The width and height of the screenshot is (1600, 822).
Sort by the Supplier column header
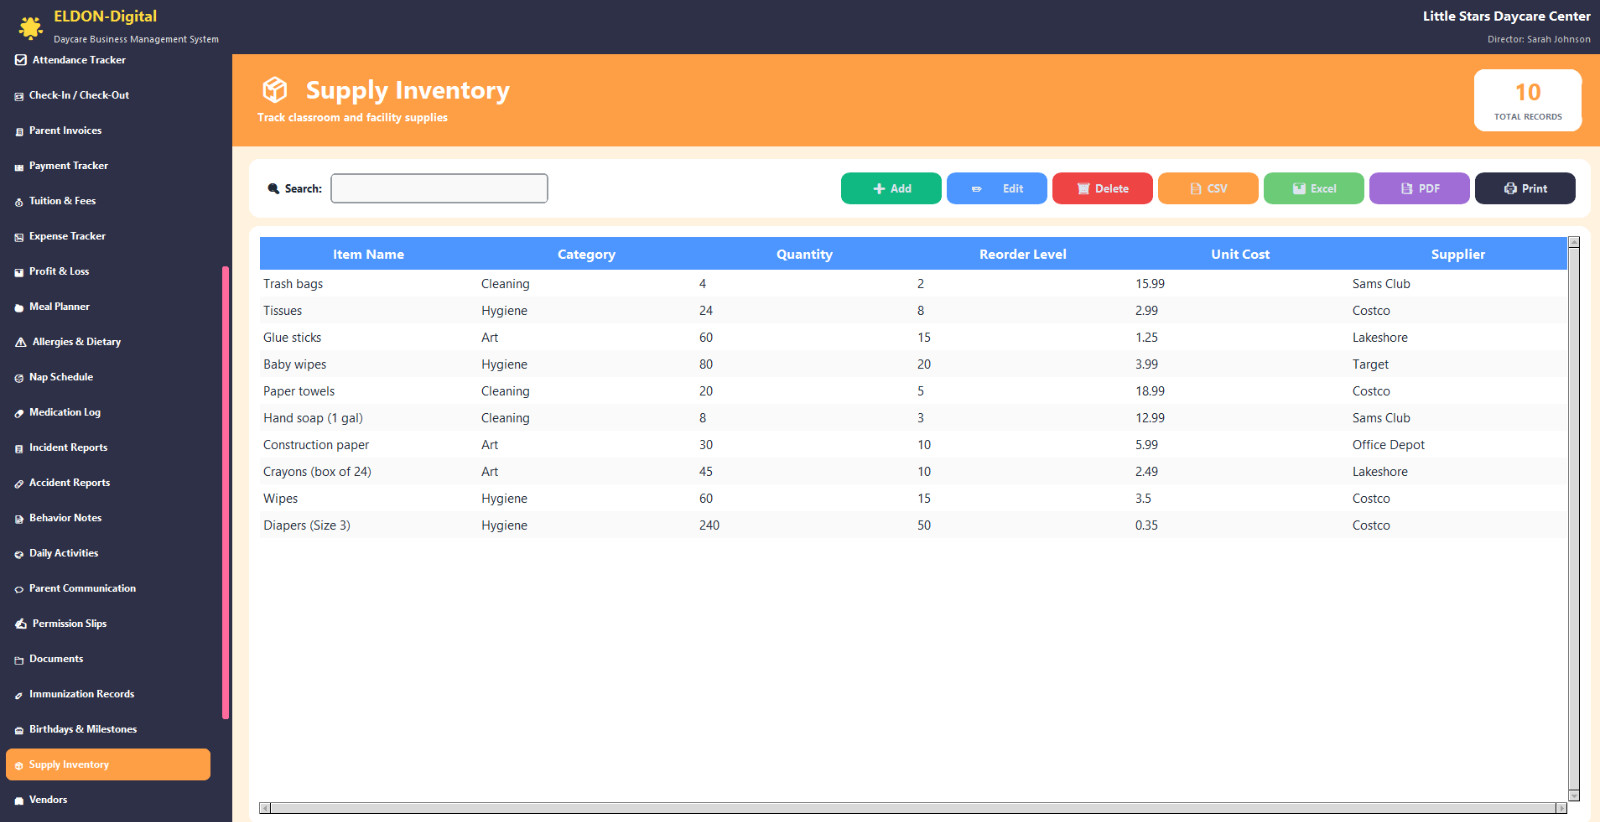click(1458, 254)
